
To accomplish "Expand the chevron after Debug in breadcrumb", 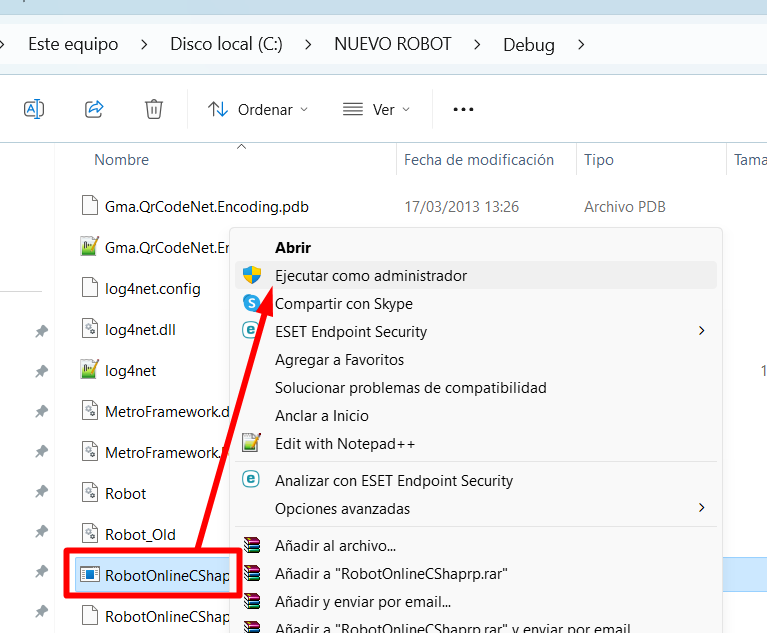I will point(581,45).
